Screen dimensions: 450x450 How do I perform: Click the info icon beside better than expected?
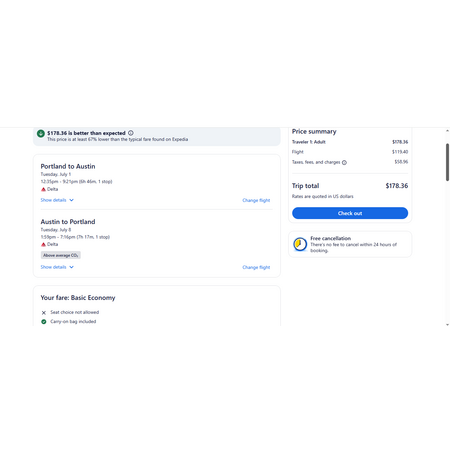tap(131, 133)
